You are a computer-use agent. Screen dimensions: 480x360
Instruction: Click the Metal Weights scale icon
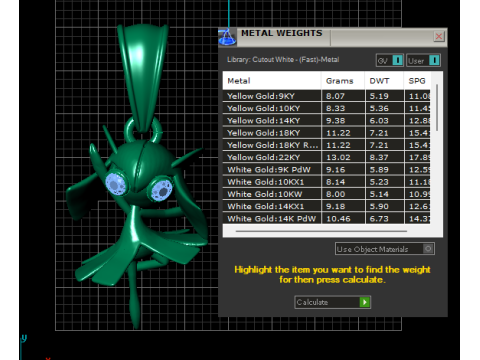tap(227, 37)
